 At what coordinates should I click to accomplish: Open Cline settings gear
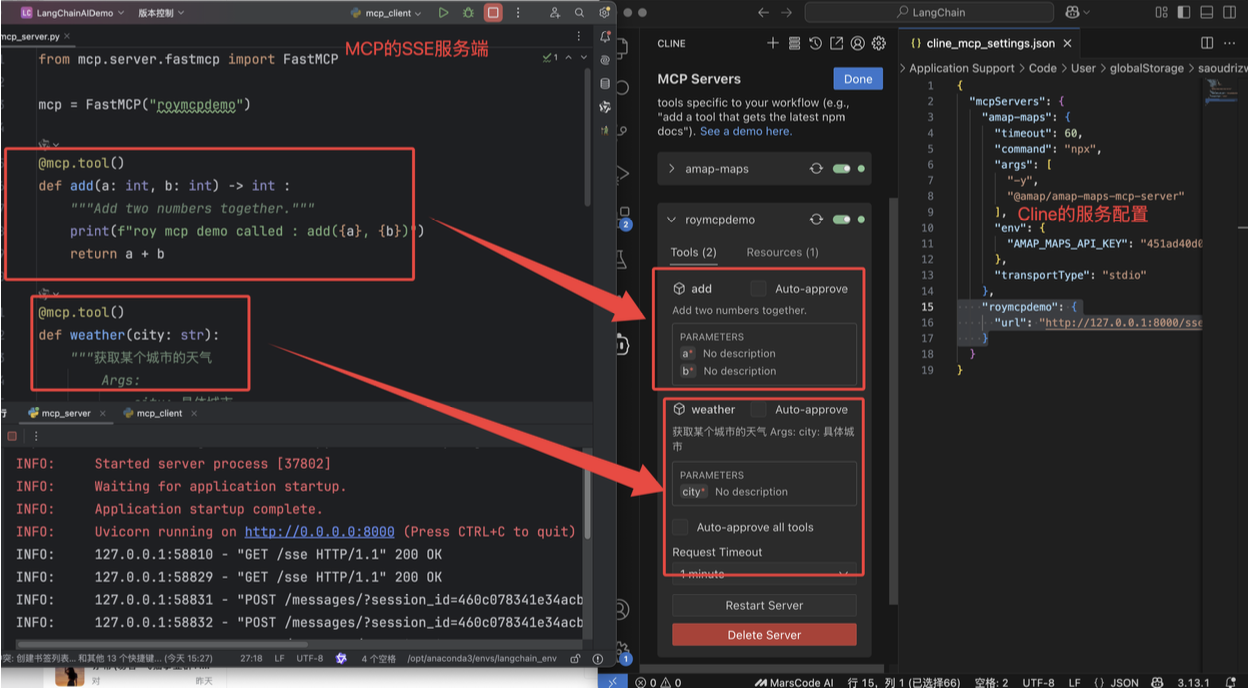tap(879, 43)
